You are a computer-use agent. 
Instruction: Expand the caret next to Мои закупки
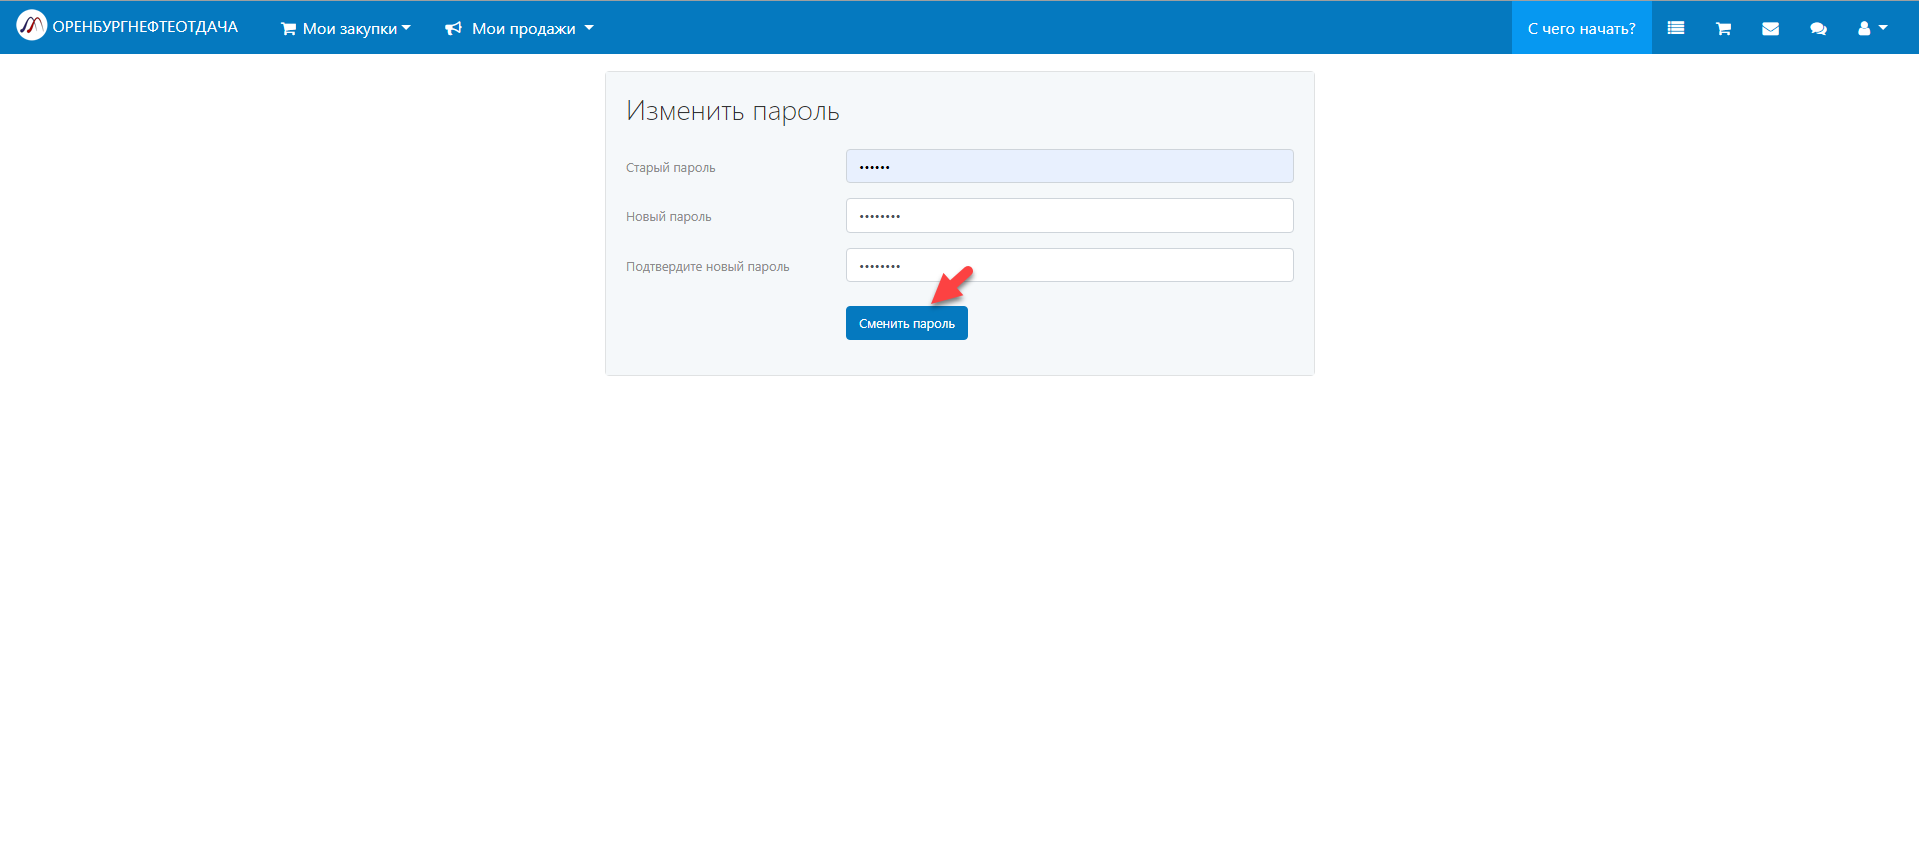click(406, 28)
